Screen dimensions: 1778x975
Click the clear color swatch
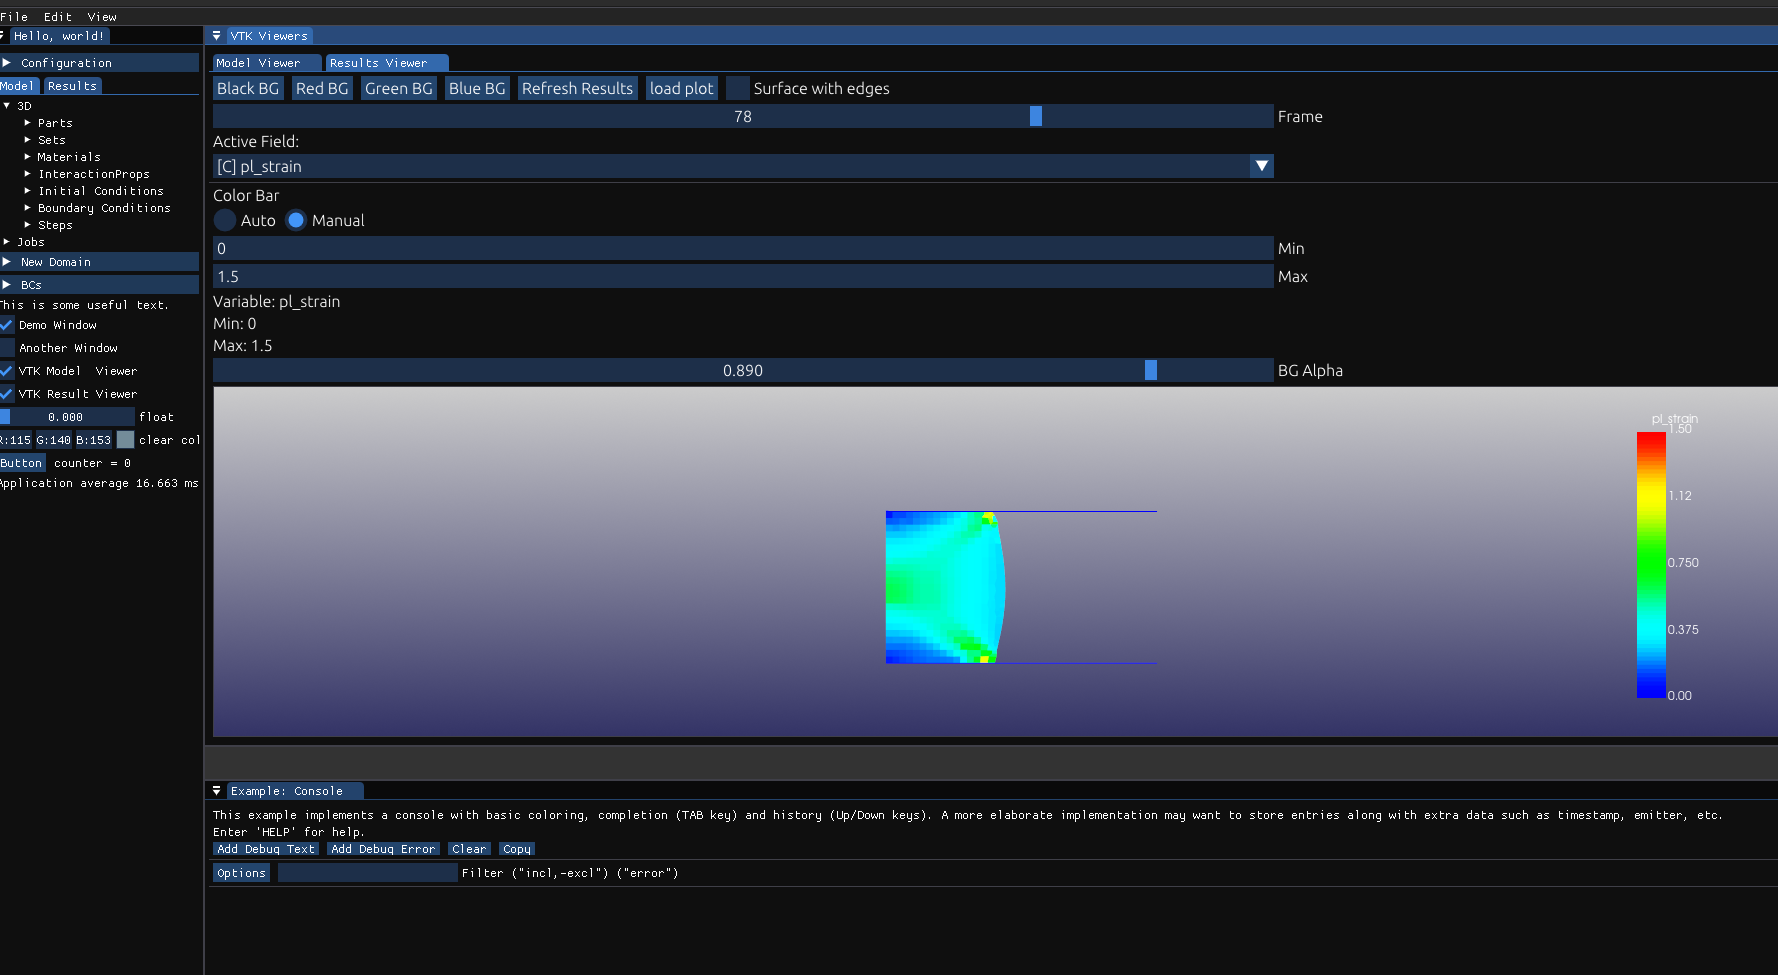(125, 440)
